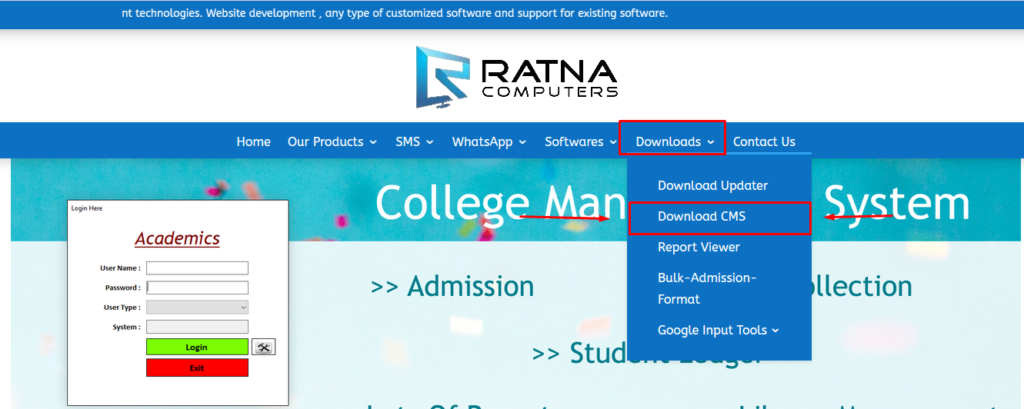Select Download Updater from the dropdown
The width and height of the screenshot is (1024, 409).
(x=712, y=186)
